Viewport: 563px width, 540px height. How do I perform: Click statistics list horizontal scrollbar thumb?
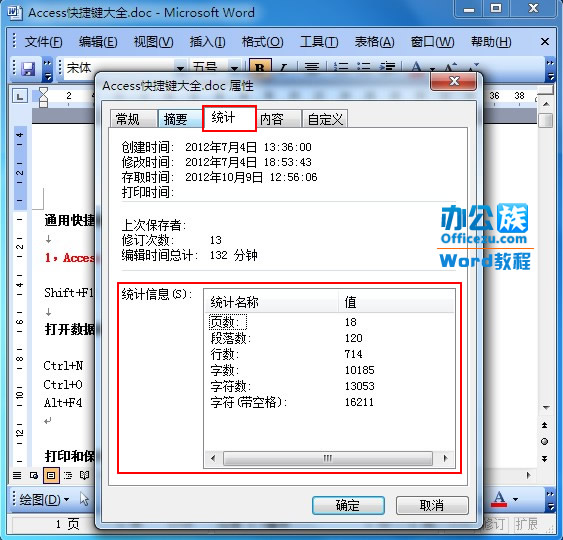pyautogui.click(x=327, y=458)
